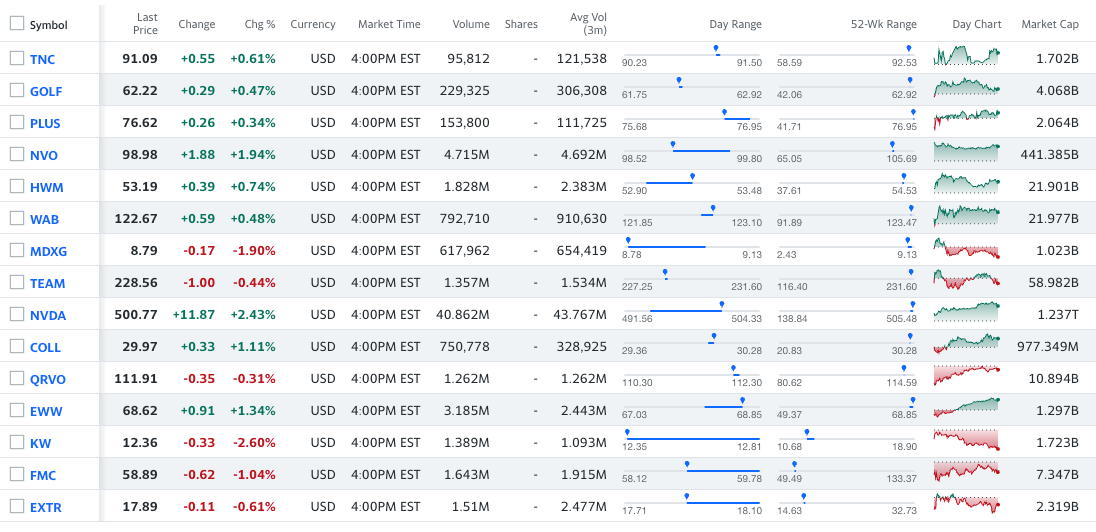Viewport: 1096px width, 532px height.
Task: Click the KW 52-week range bar
Action: click(x=846, y=438)
